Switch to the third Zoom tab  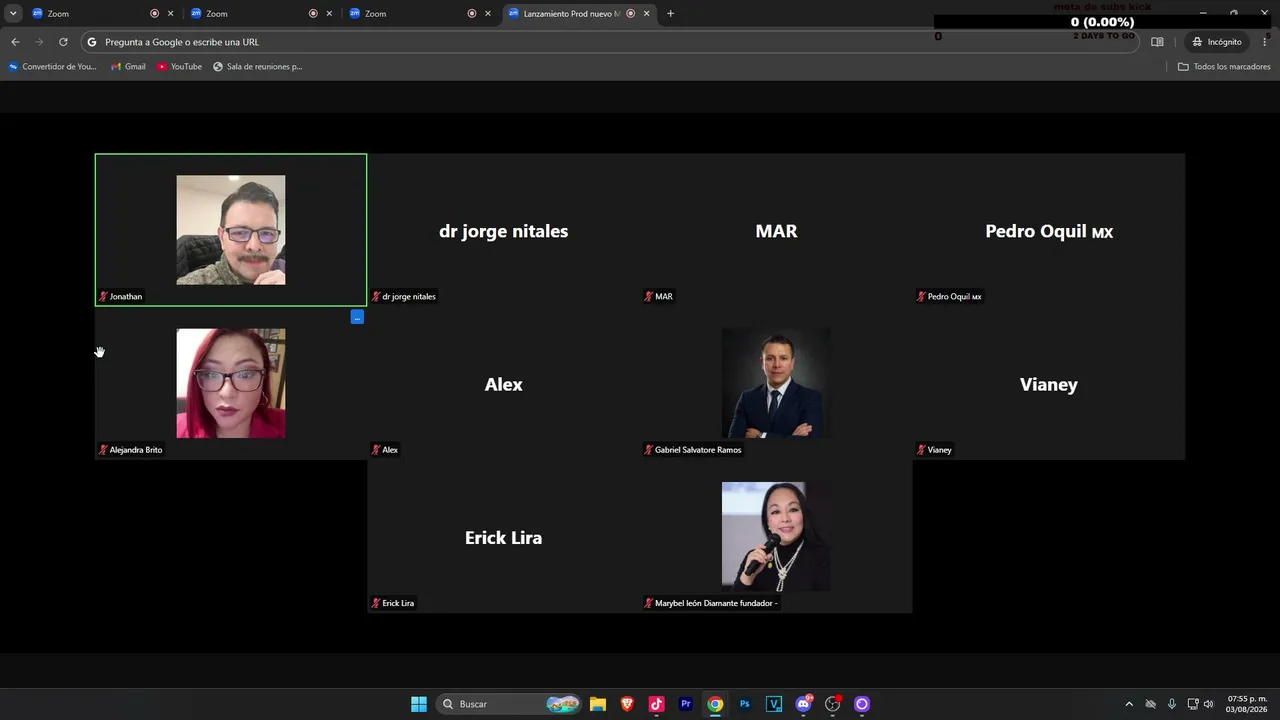coord(418,14)
